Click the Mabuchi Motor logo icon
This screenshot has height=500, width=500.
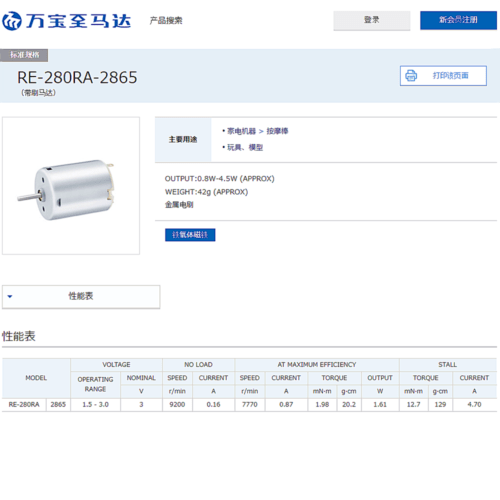[x=12, y=21]
